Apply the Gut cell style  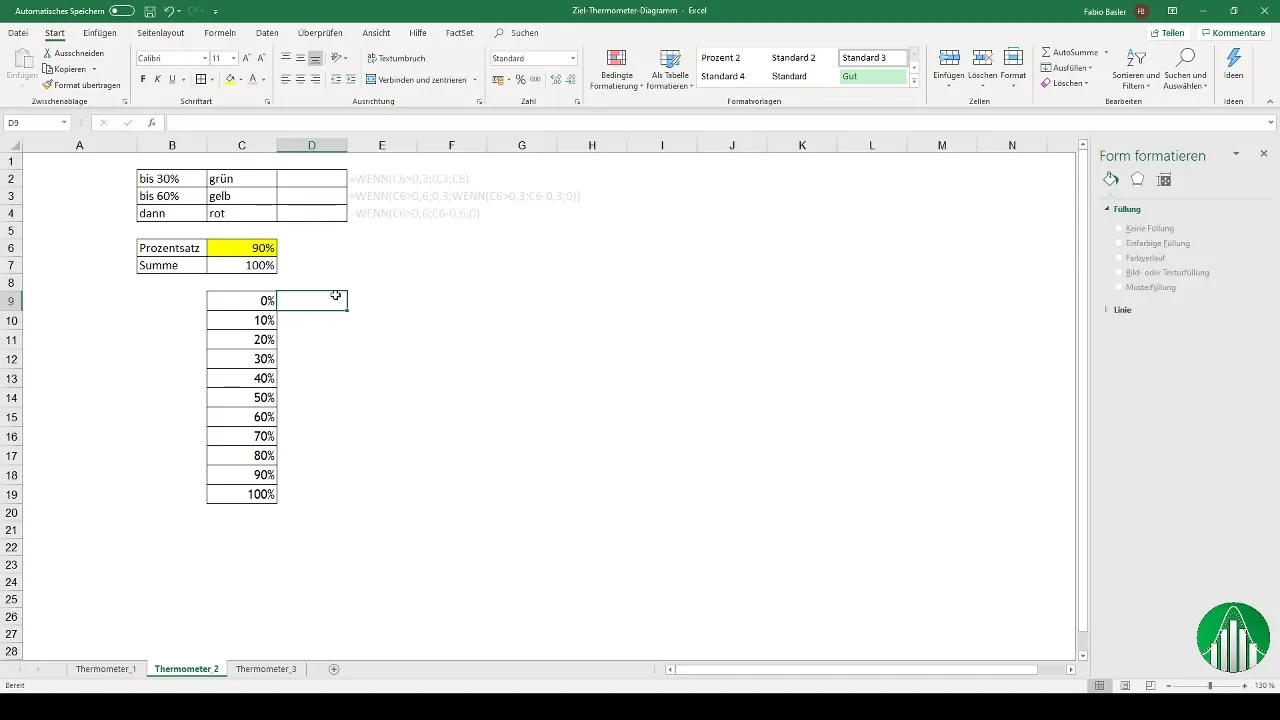(x=873, y=76)
